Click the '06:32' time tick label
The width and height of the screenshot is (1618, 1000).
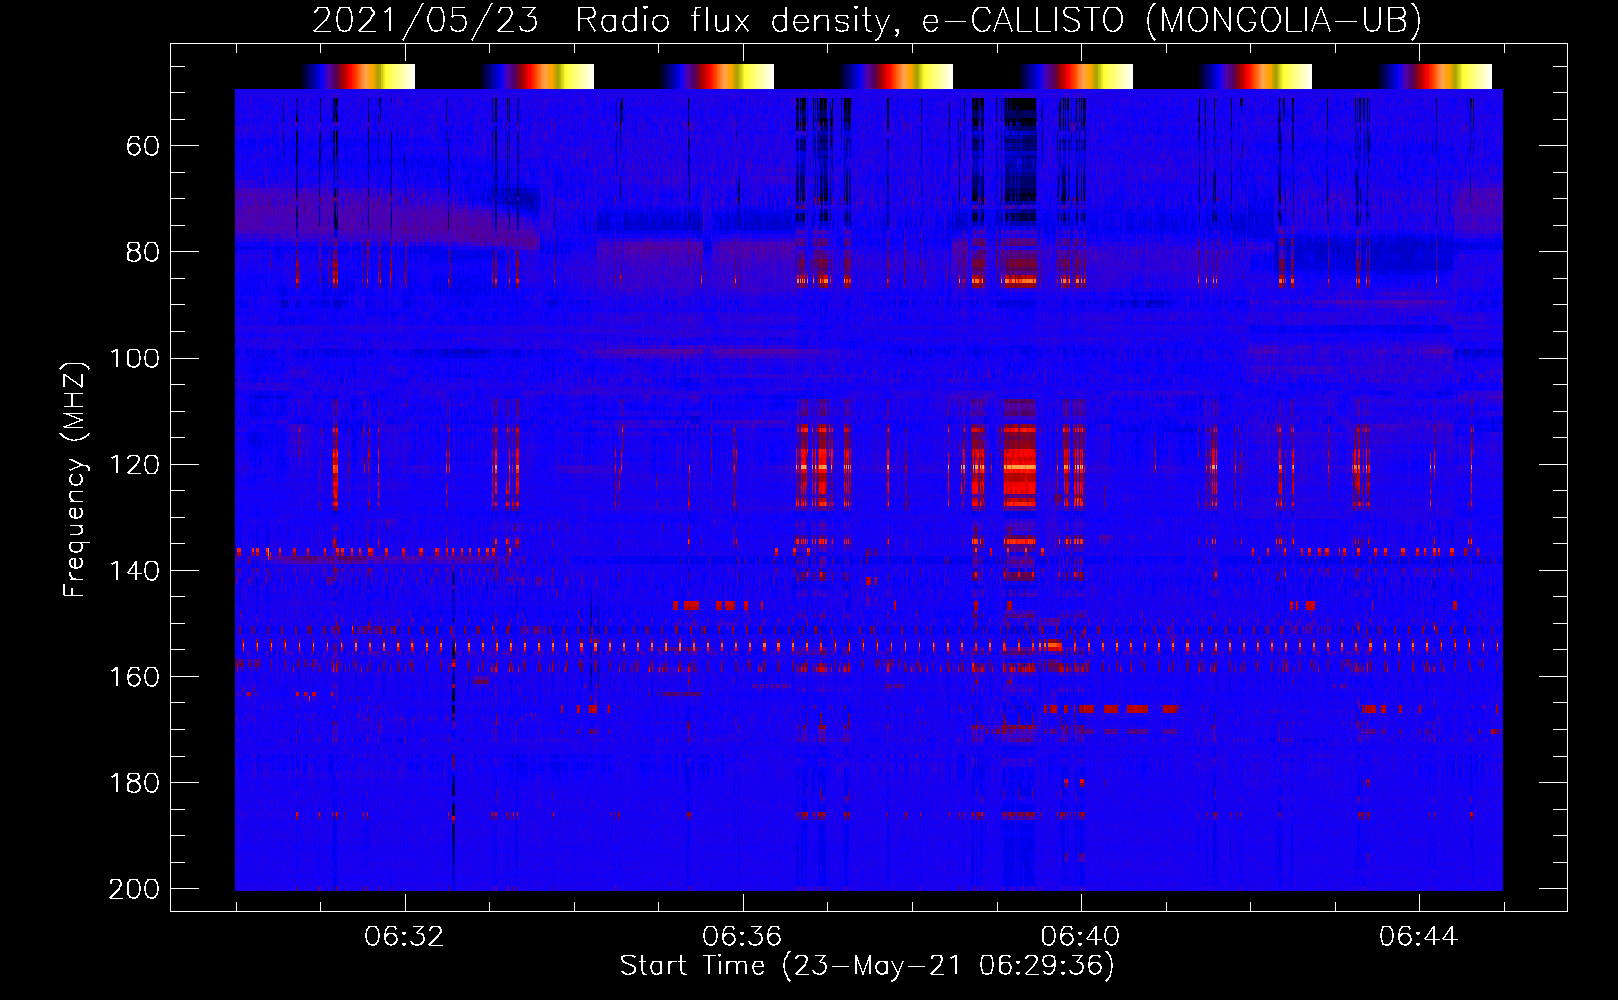coord(404,937)
